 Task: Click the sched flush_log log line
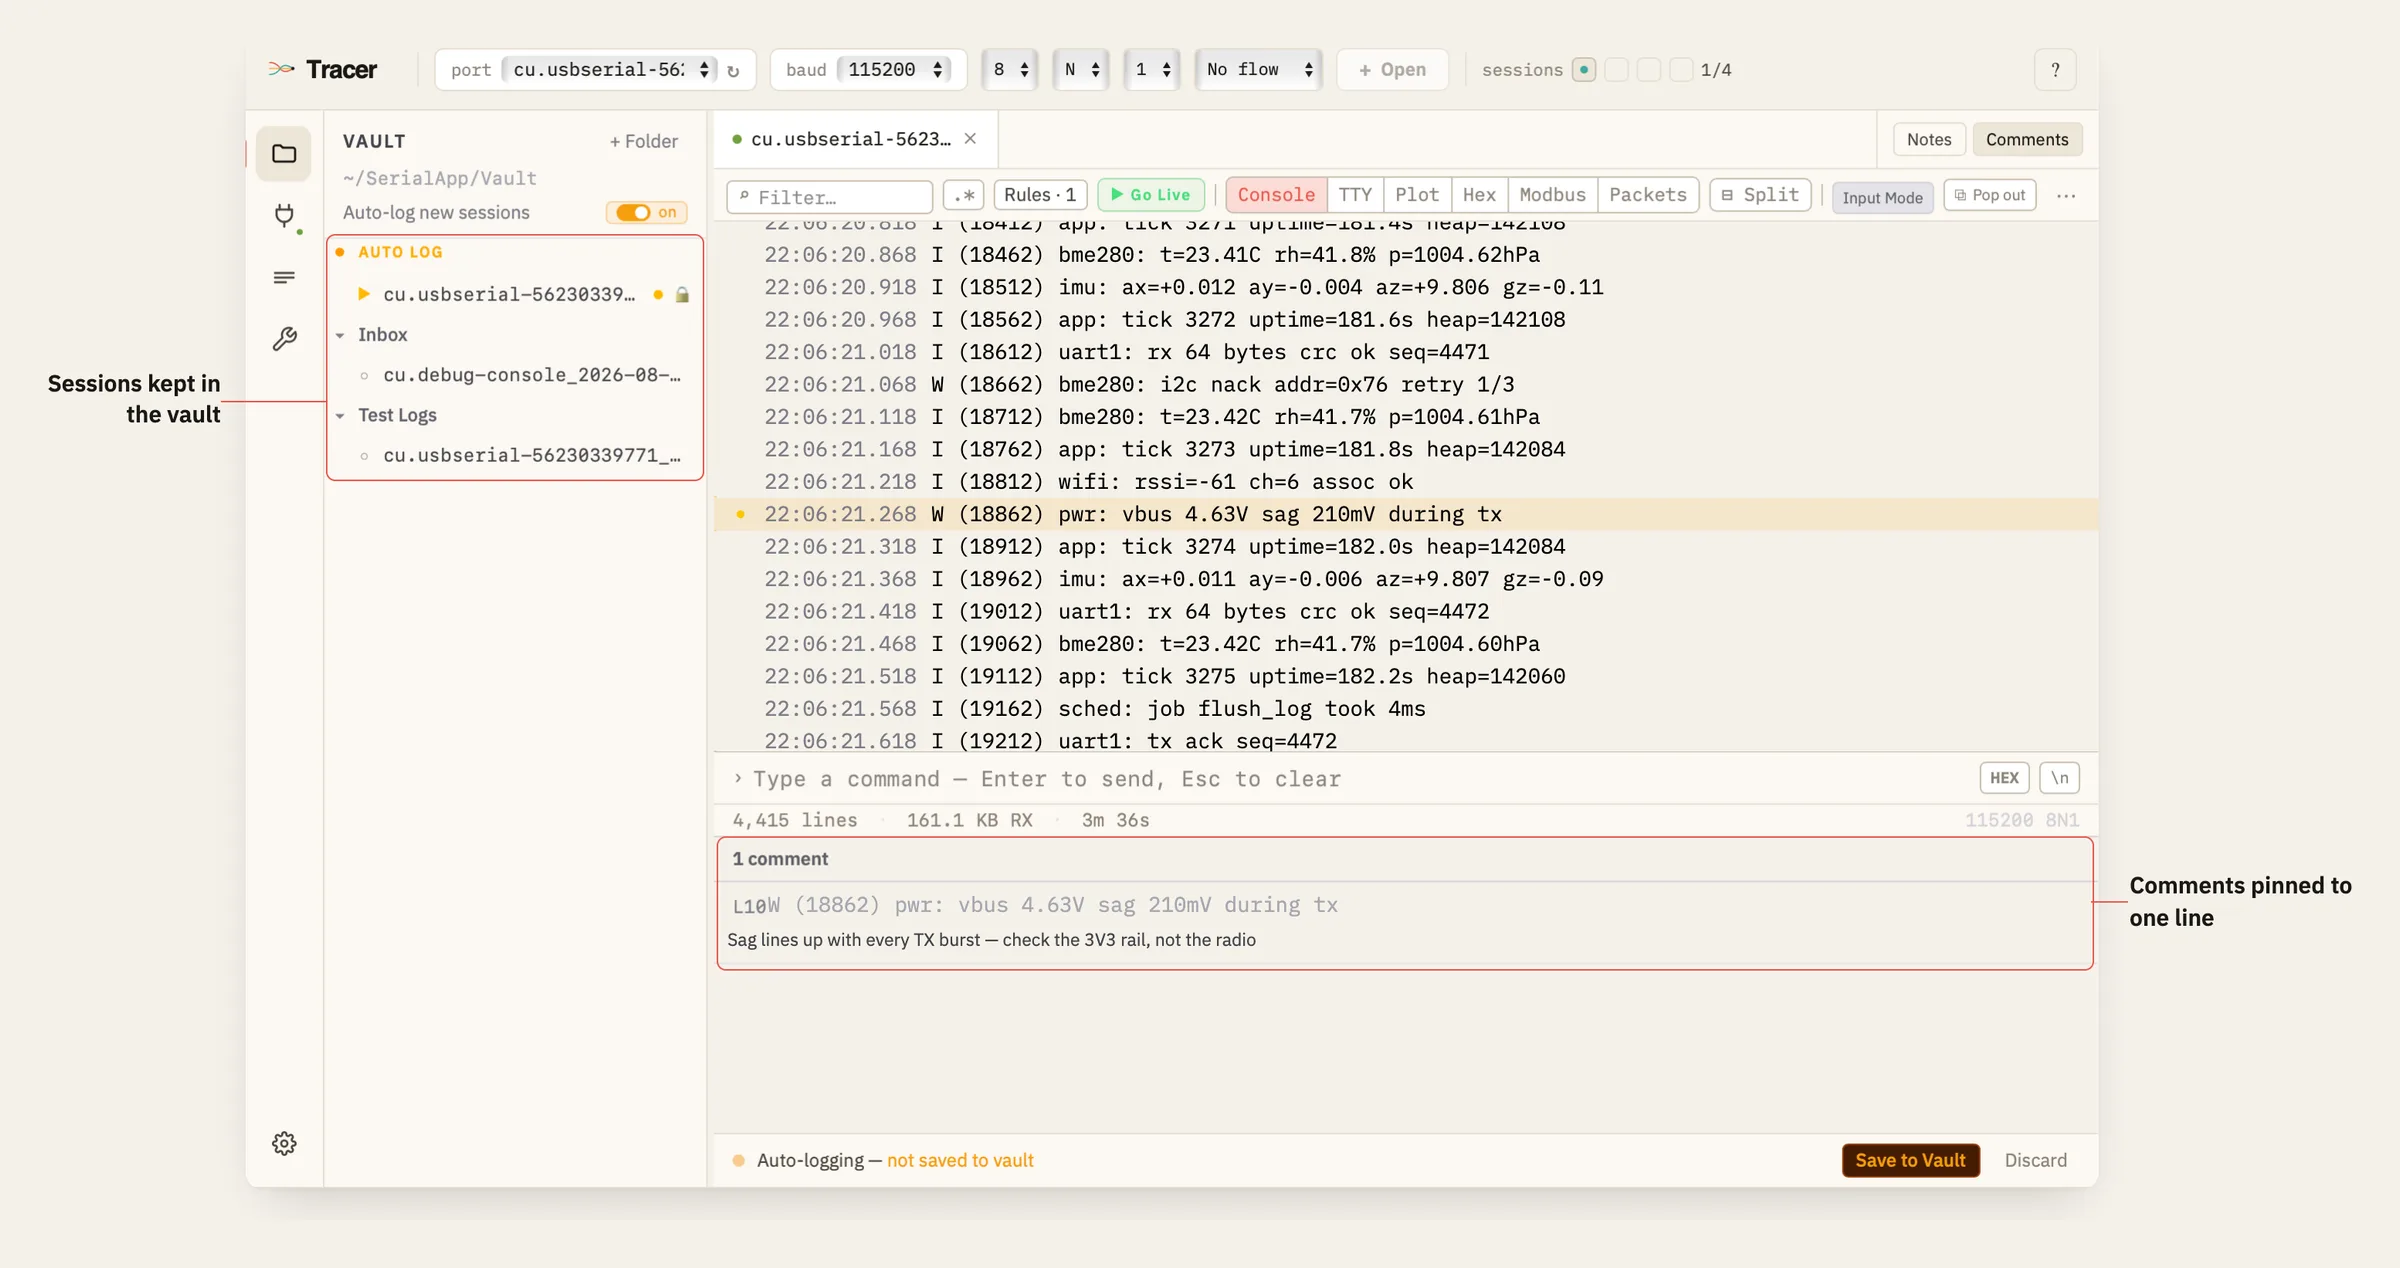coord(1406,708)
